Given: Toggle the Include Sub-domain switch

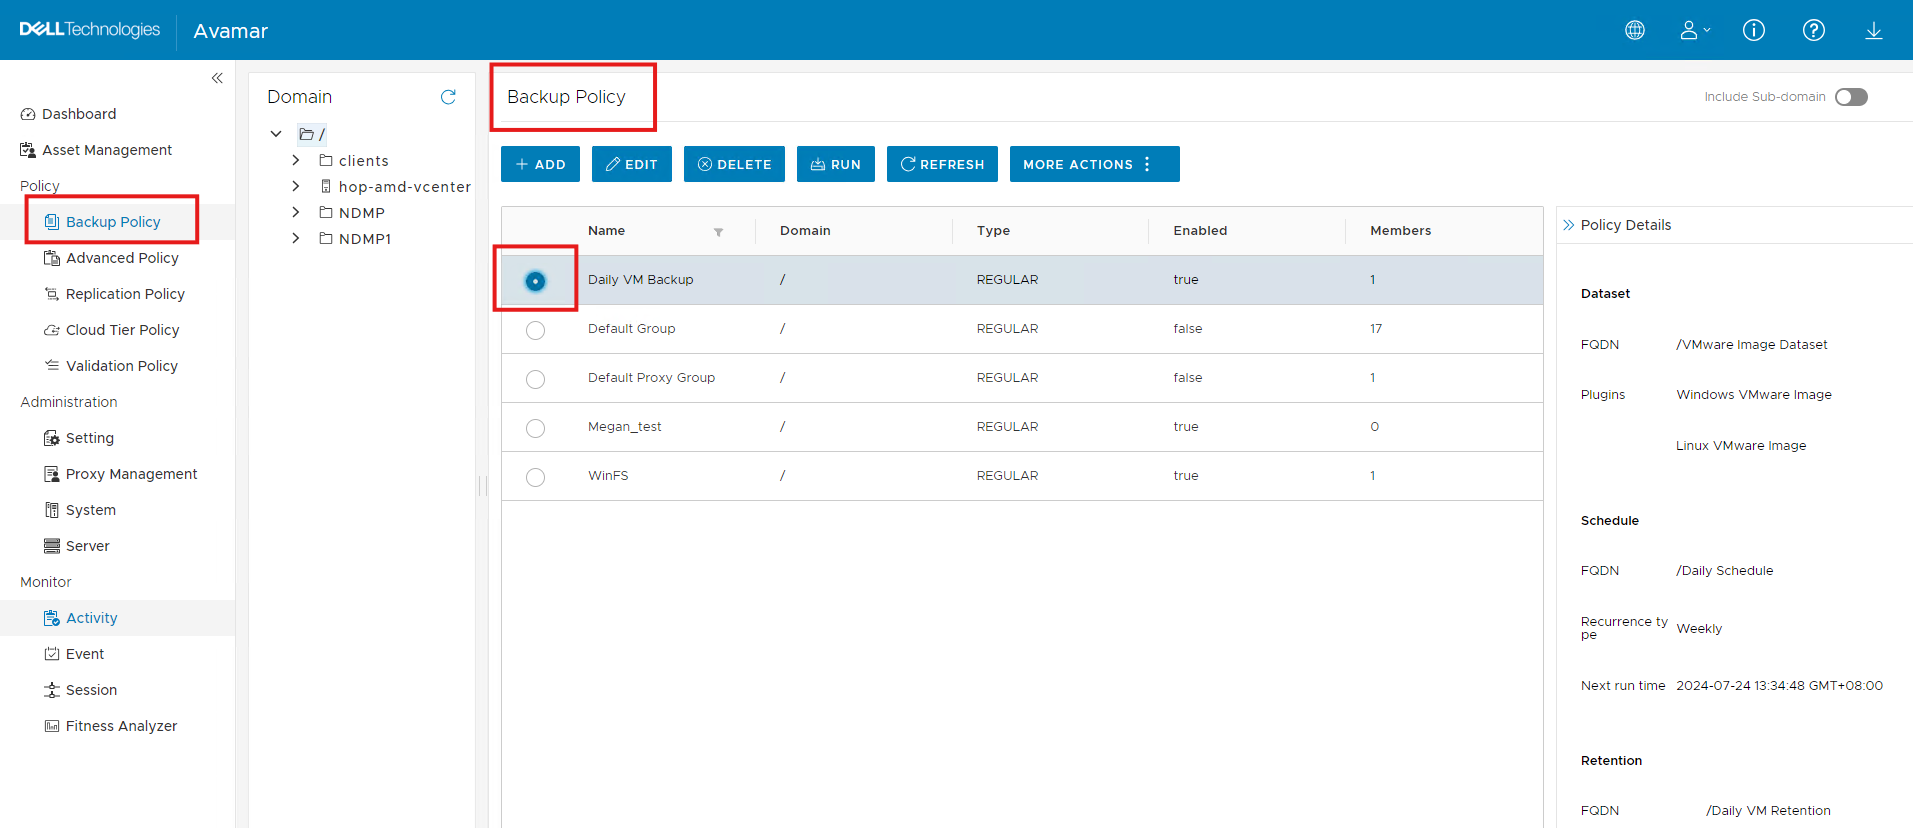Looking at the screenshot, I should (x=1851, y=97).
